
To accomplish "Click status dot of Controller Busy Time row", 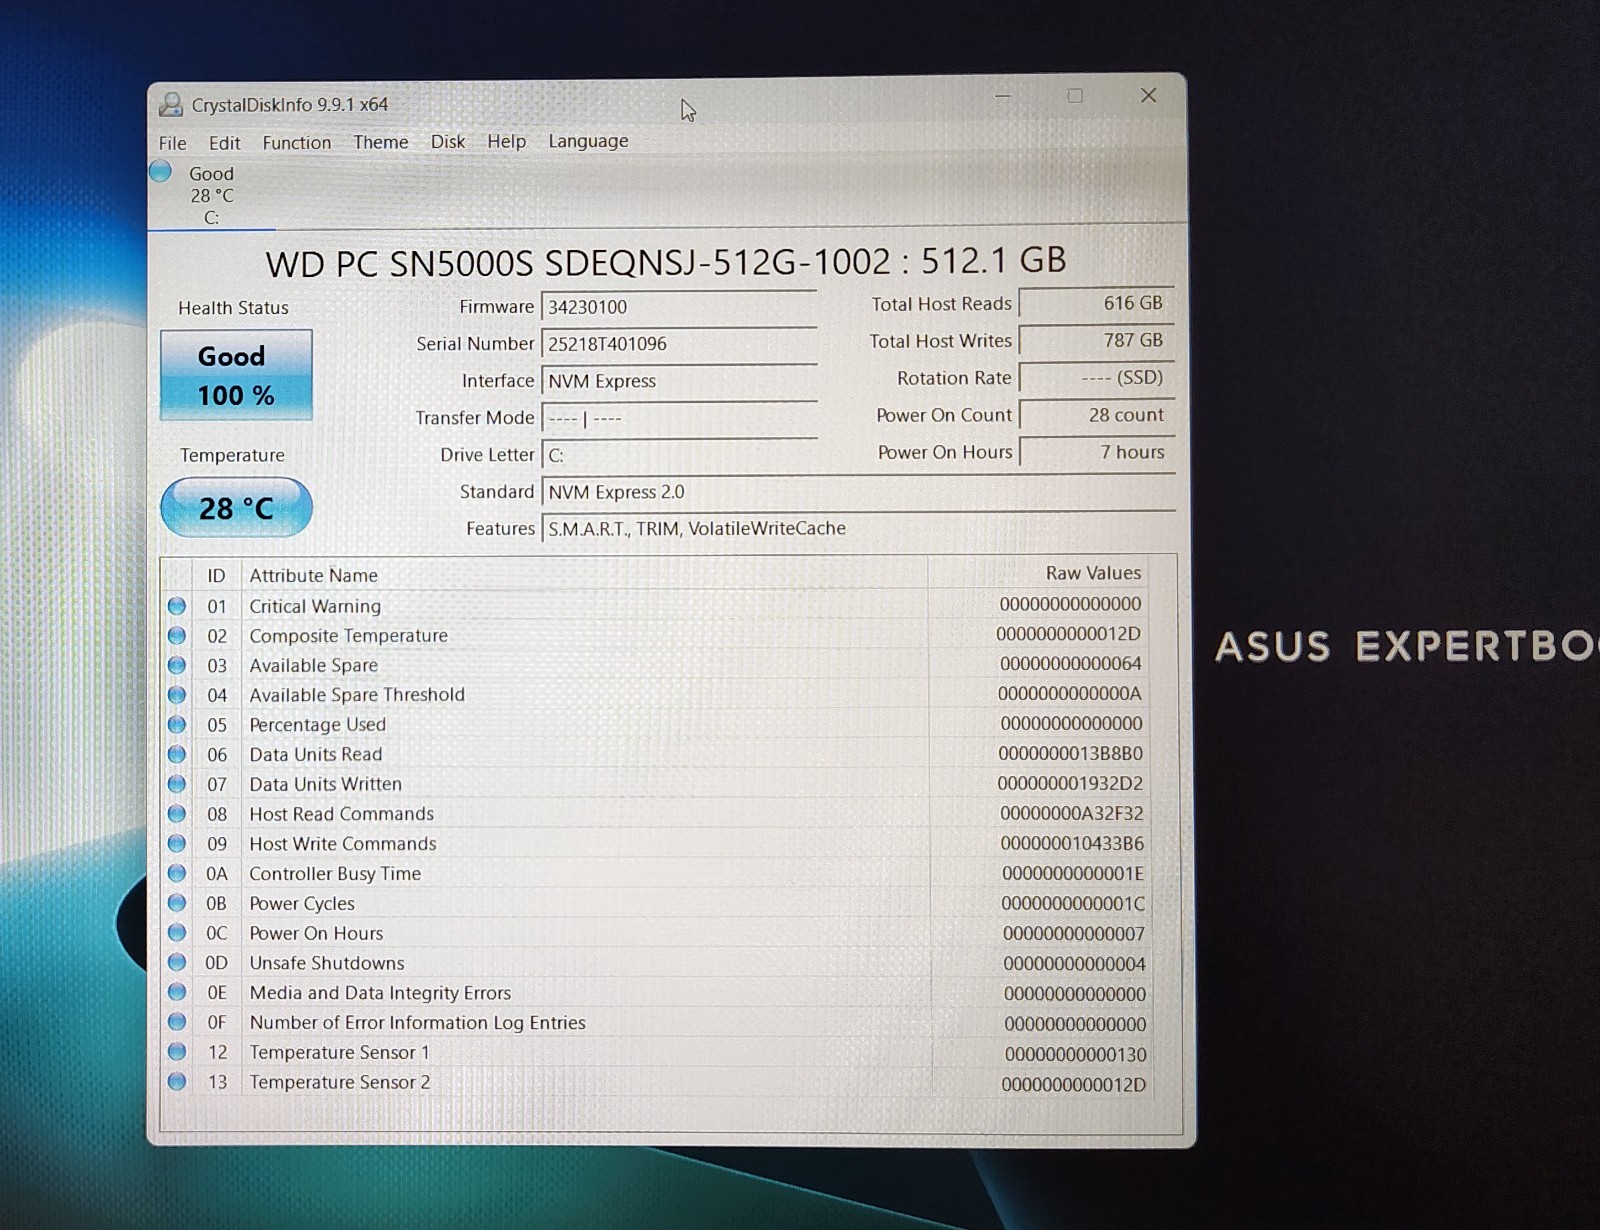I will pos(177,873).
